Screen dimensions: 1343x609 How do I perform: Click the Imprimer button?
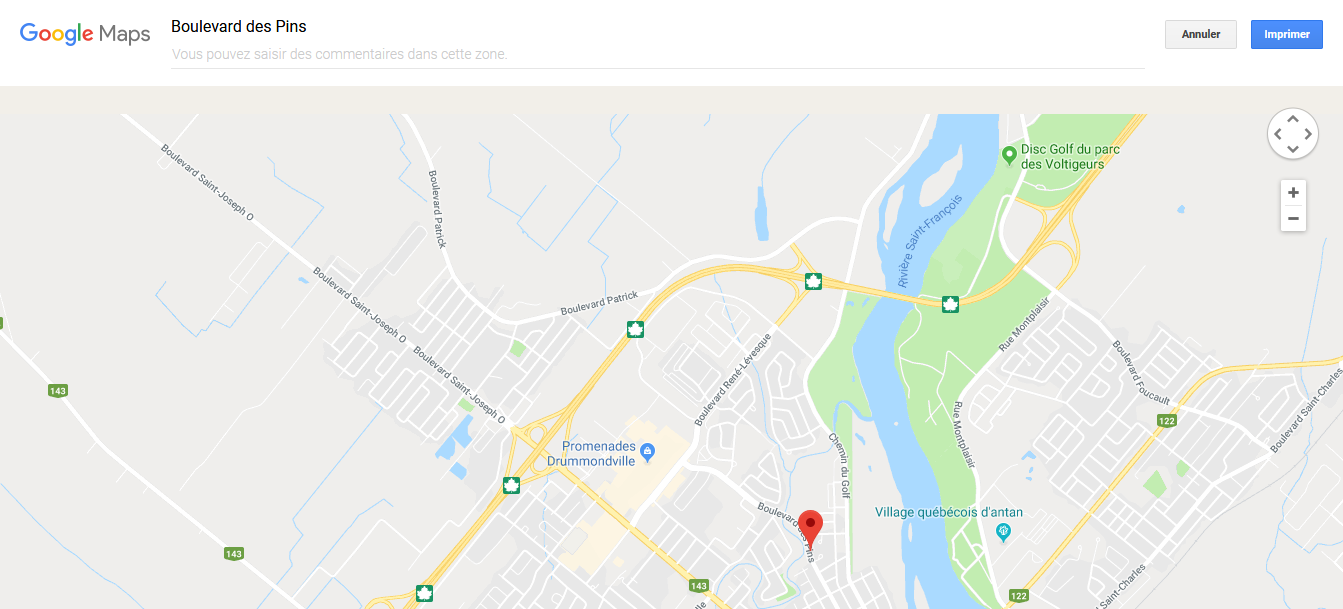tap(1287, 34)
